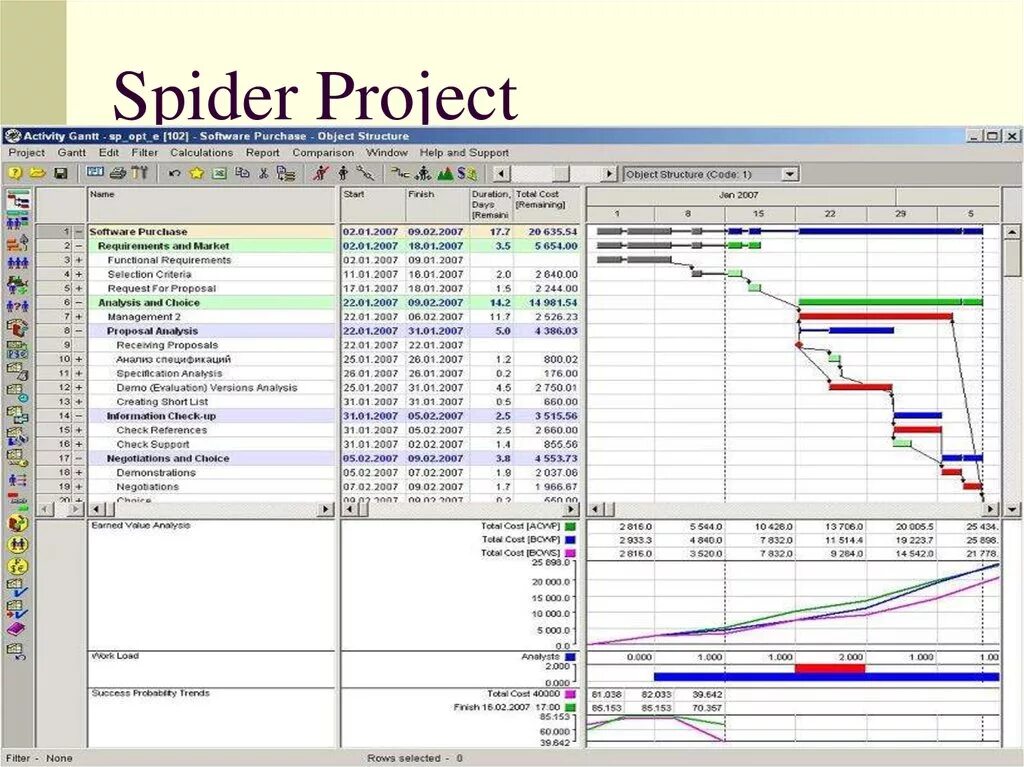Expand row 4 Selection Criteria
The image size is (1024, 767).
(x=79, y=274)
